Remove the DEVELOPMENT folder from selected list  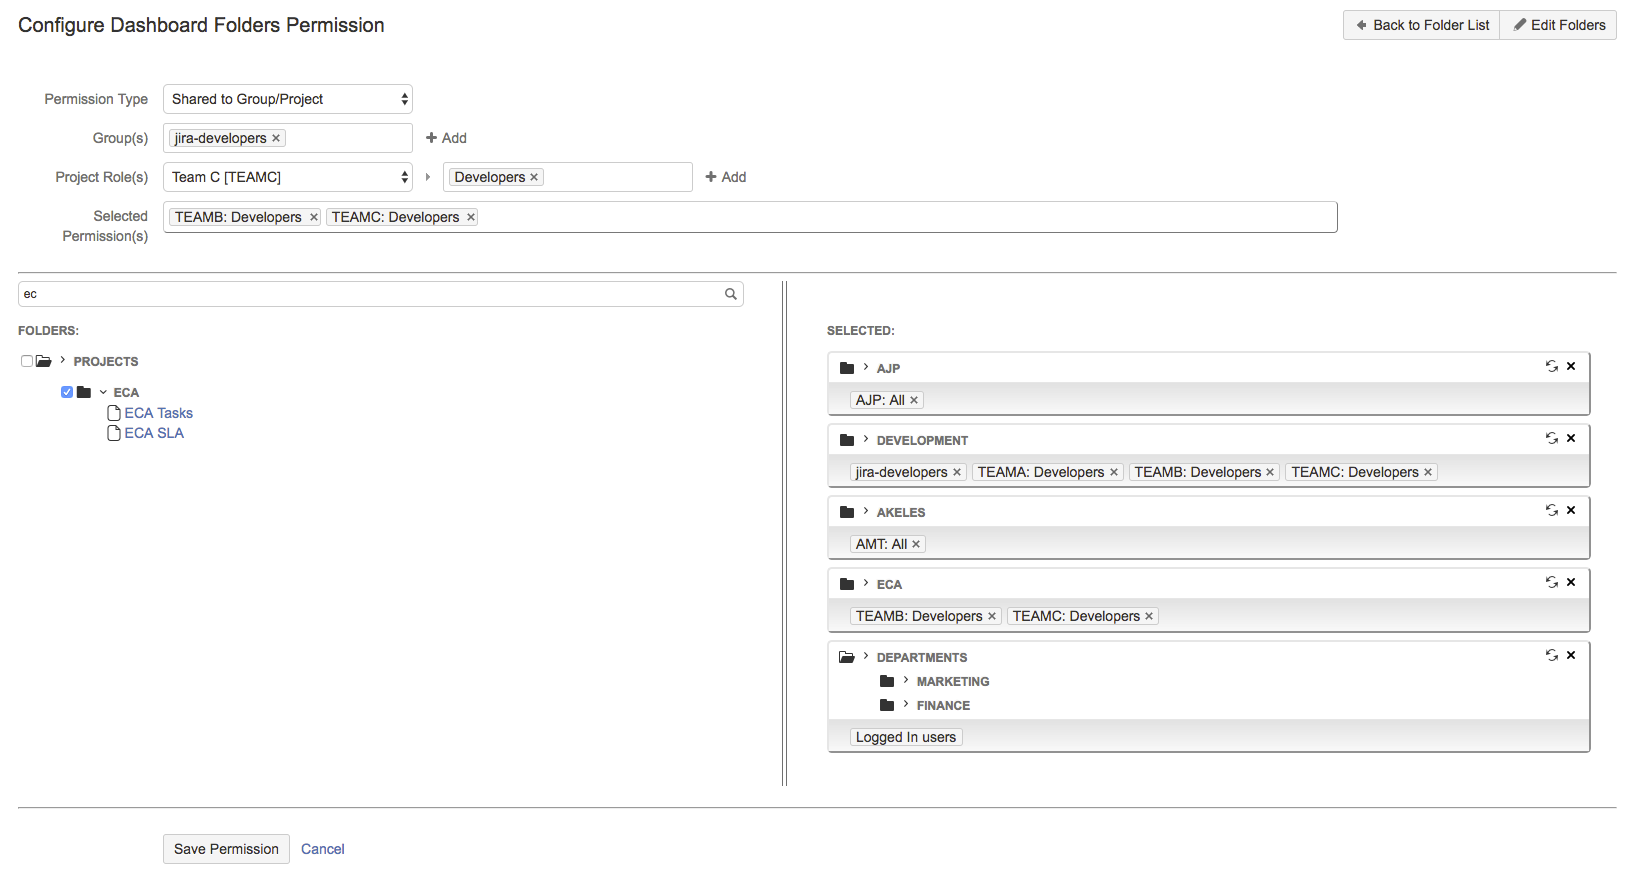pos(1571,438)
